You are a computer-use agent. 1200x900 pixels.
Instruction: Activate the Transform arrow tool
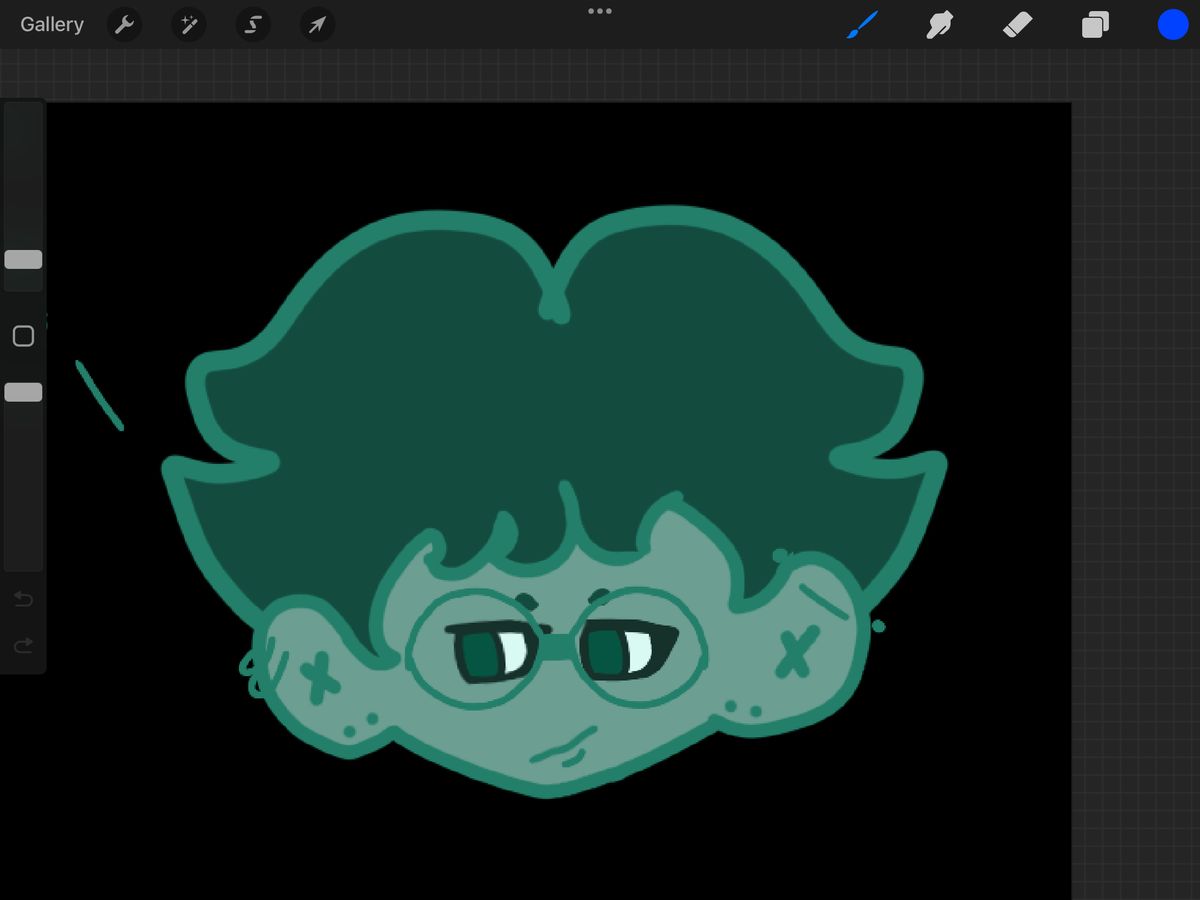coord(317,25)
